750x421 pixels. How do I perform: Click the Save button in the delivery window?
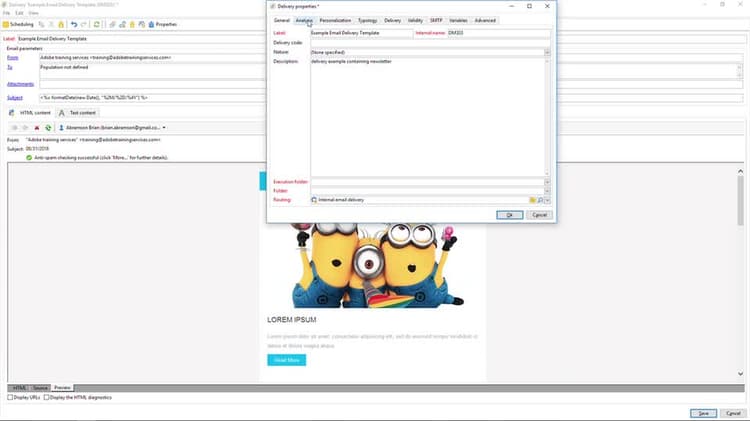click(x=703, y=413)
